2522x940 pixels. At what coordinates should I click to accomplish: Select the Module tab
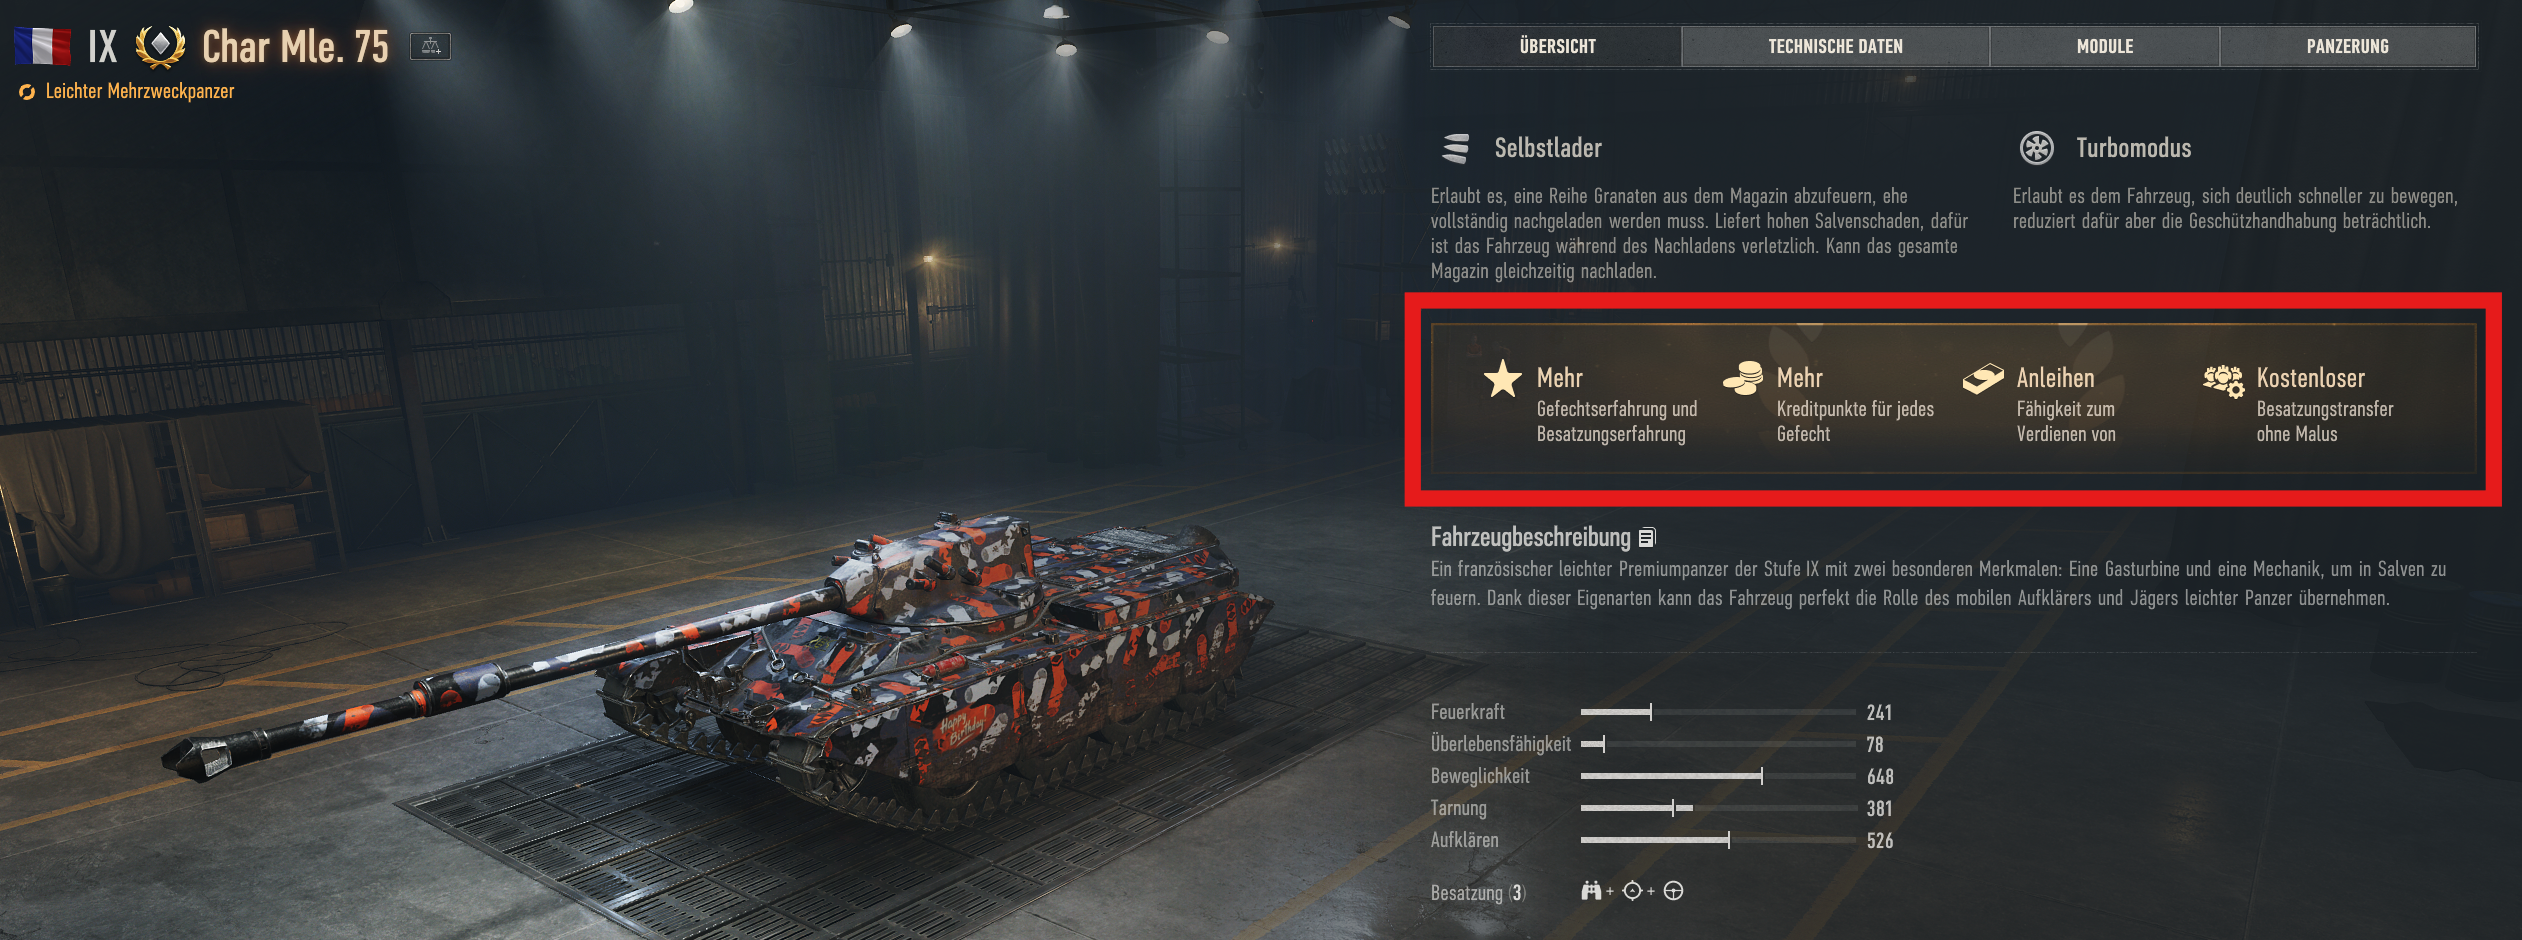(2104, 46)
